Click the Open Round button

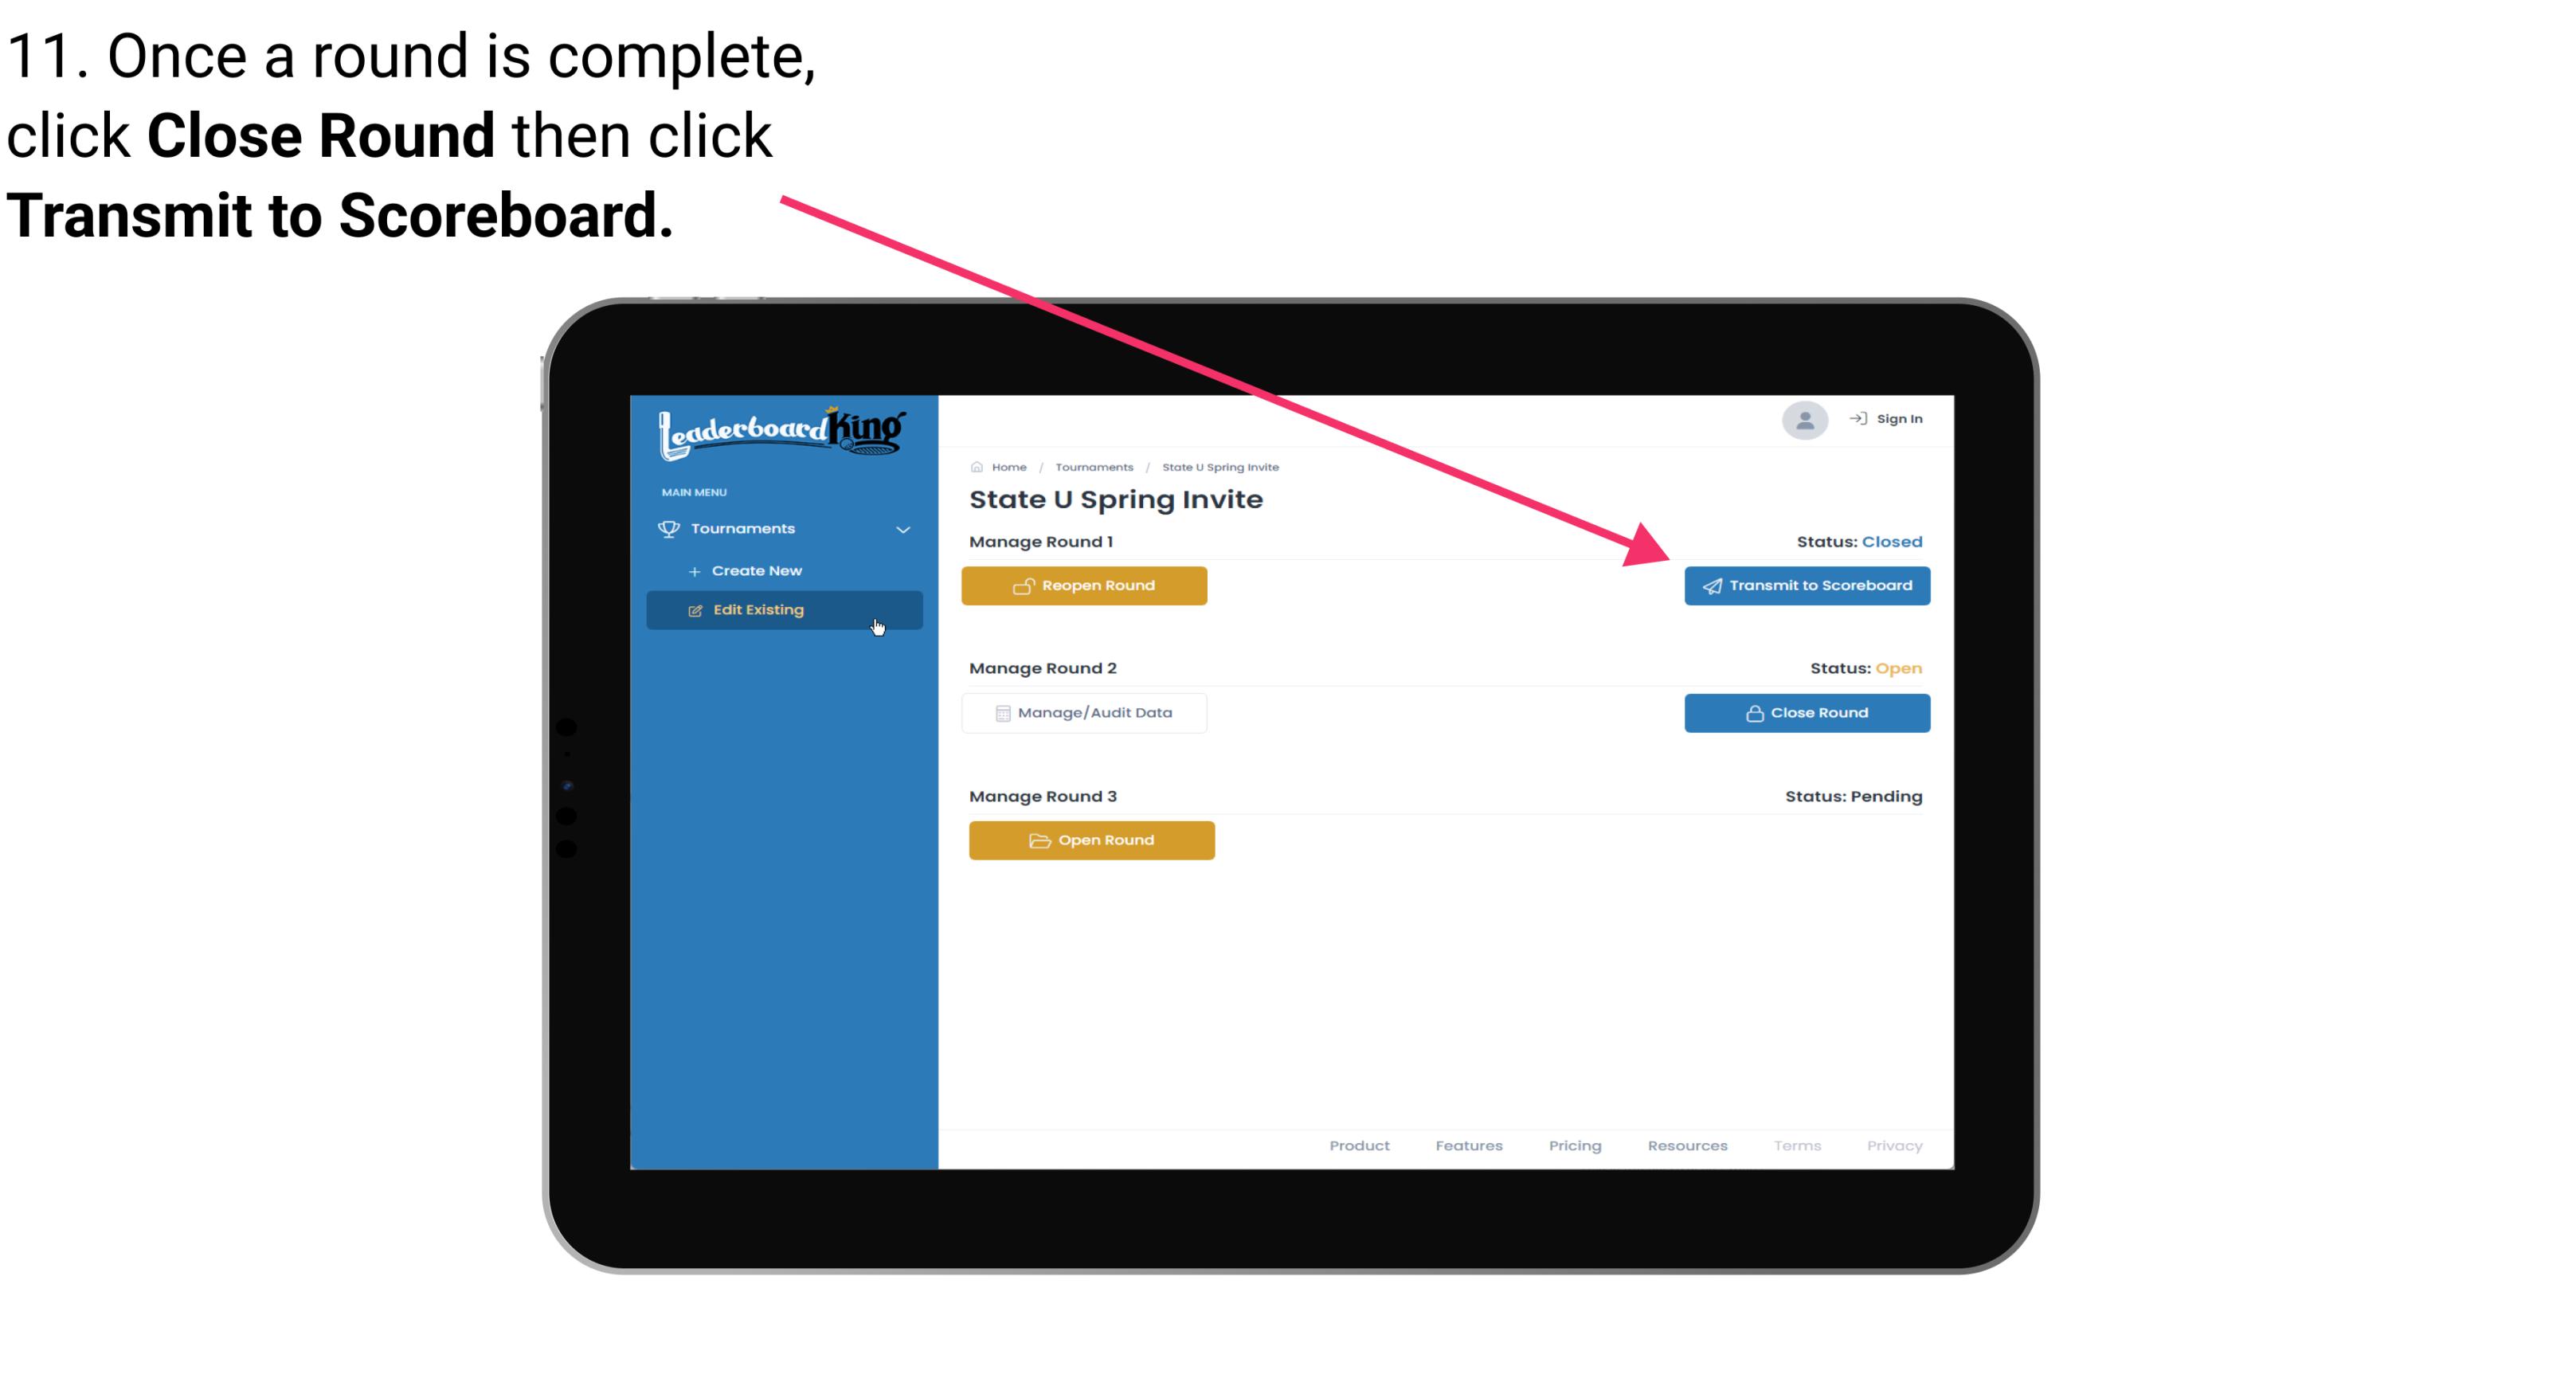[1092, 838]
